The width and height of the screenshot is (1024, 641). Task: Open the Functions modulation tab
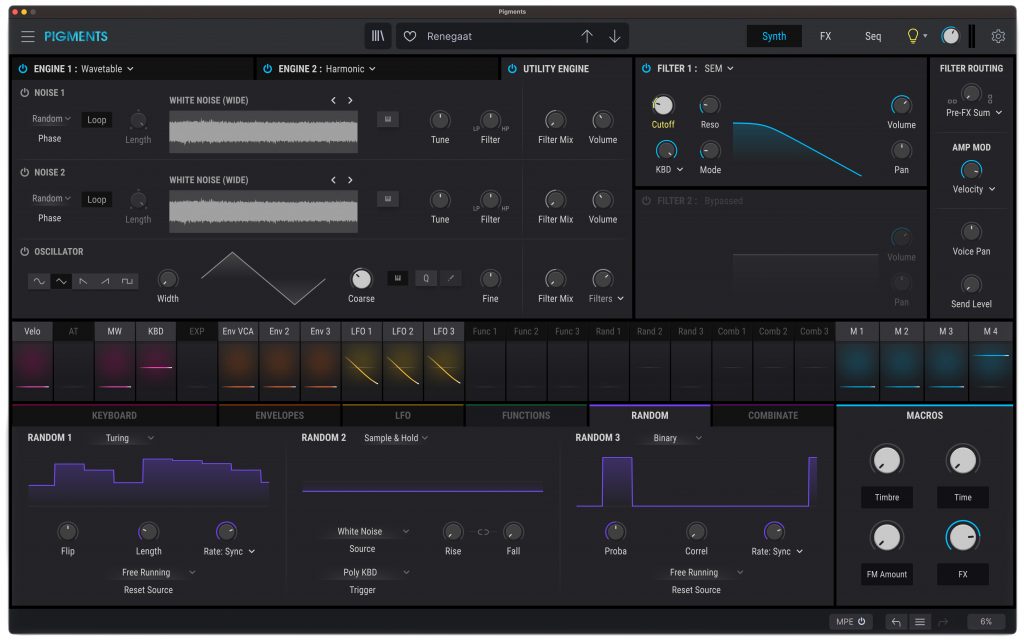point(527,414)
